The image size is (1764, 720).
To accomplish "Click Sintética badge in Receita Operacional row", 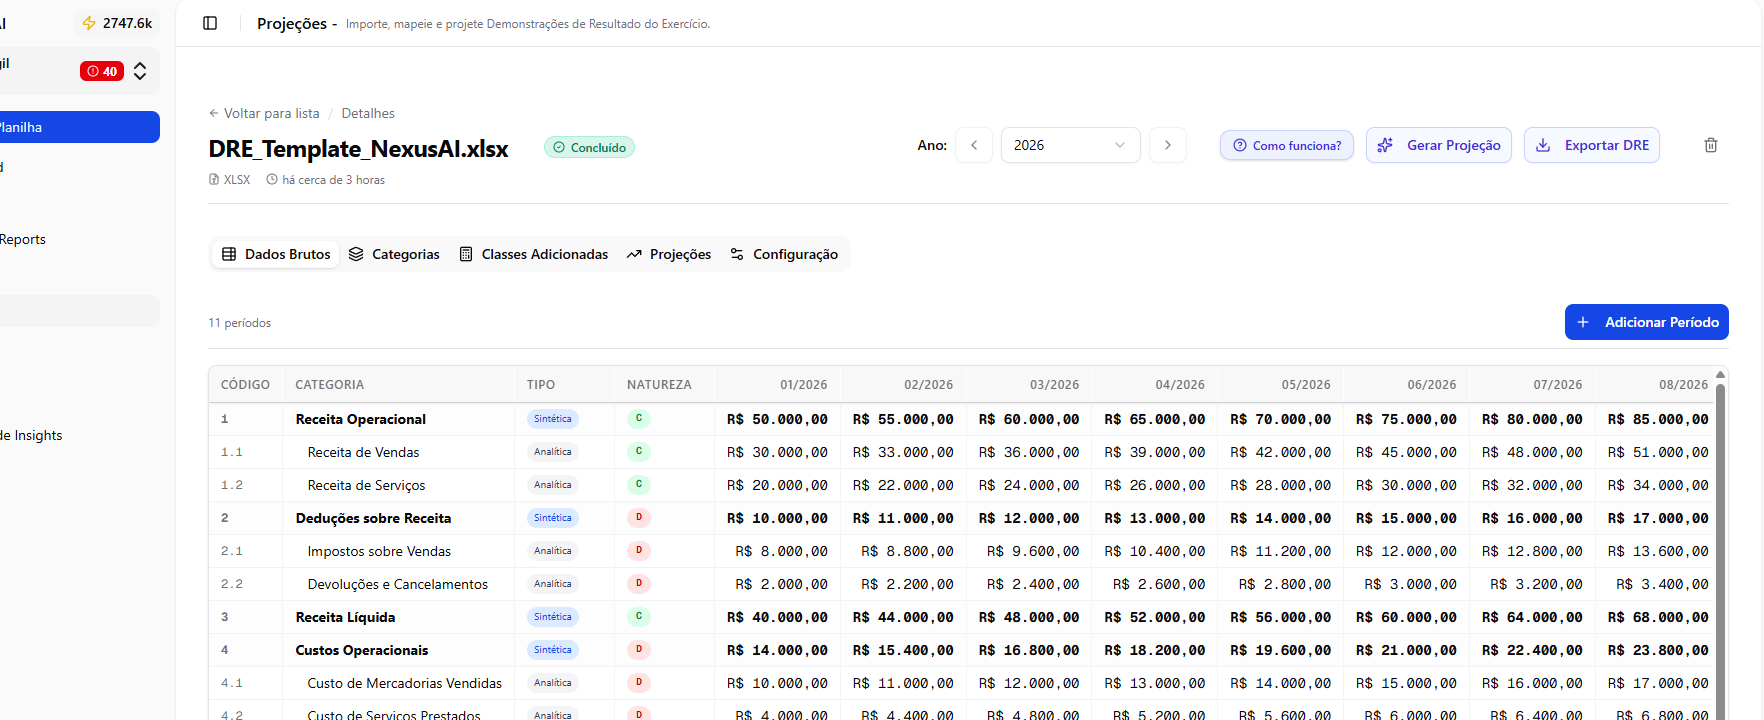I will pos(553,419).
